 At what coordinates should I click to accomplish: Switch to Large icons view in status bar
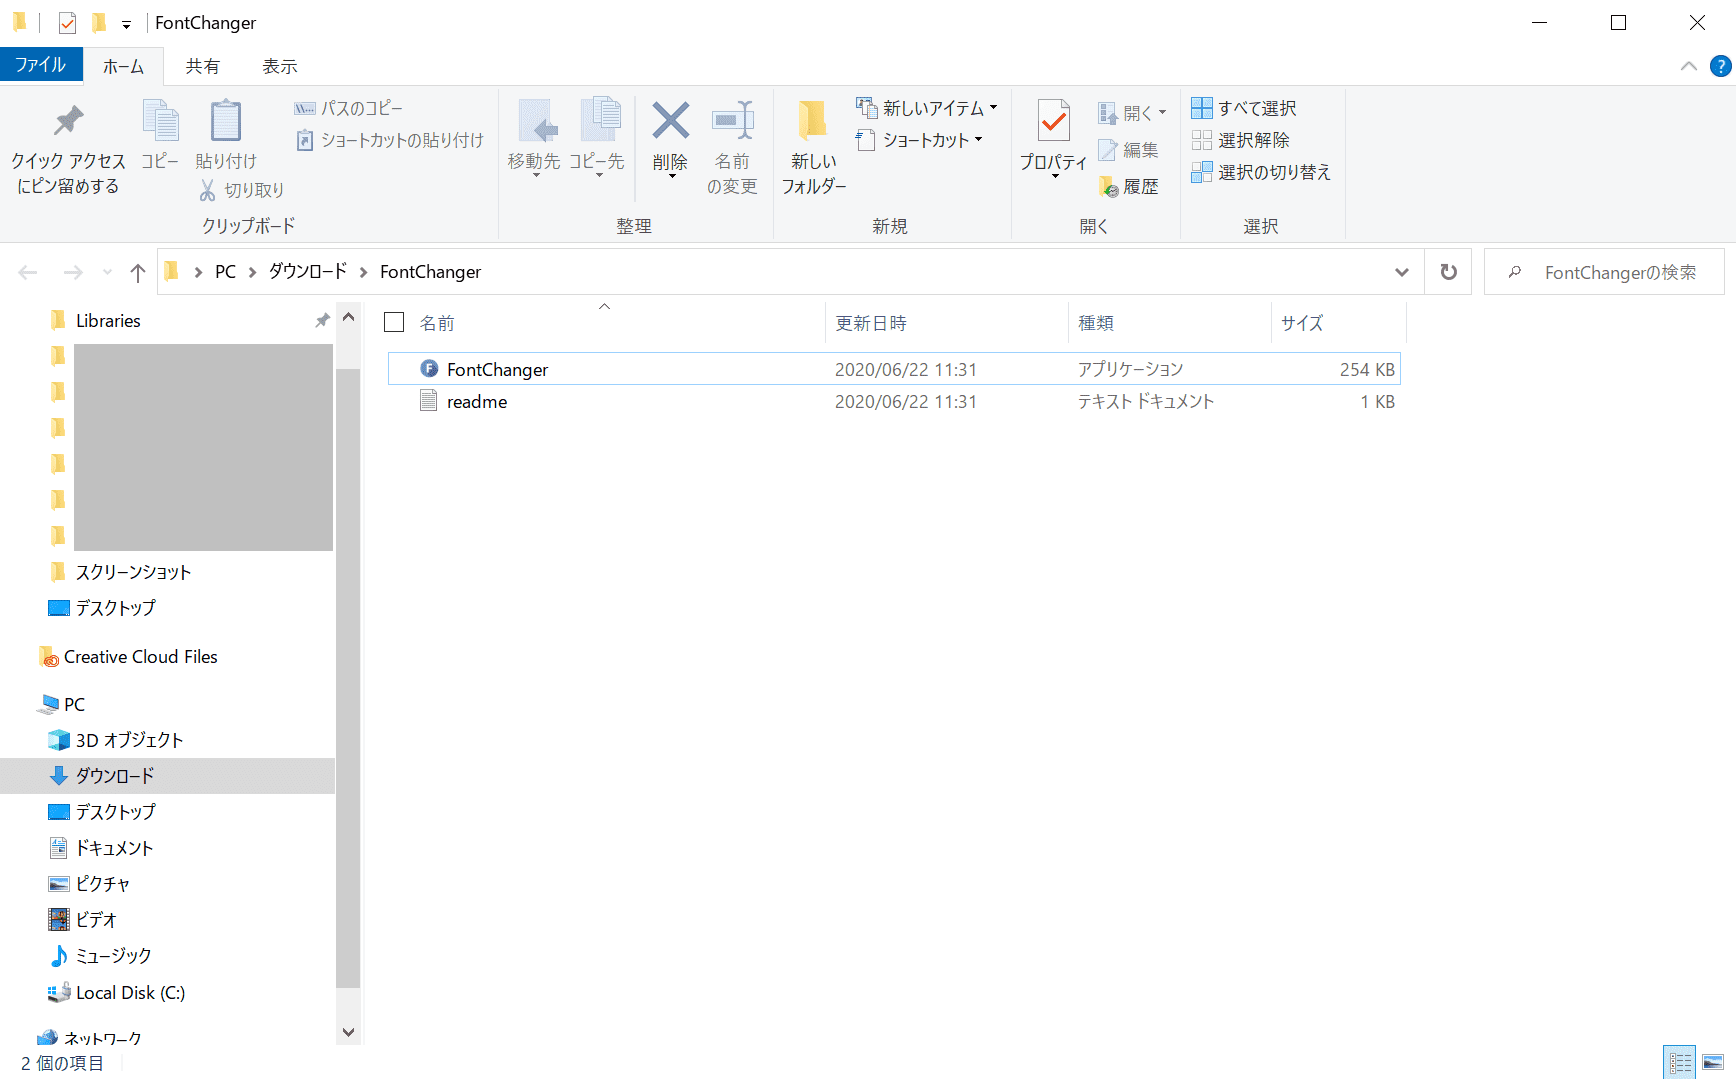pyautogui.click(x=1713, y=1062)
